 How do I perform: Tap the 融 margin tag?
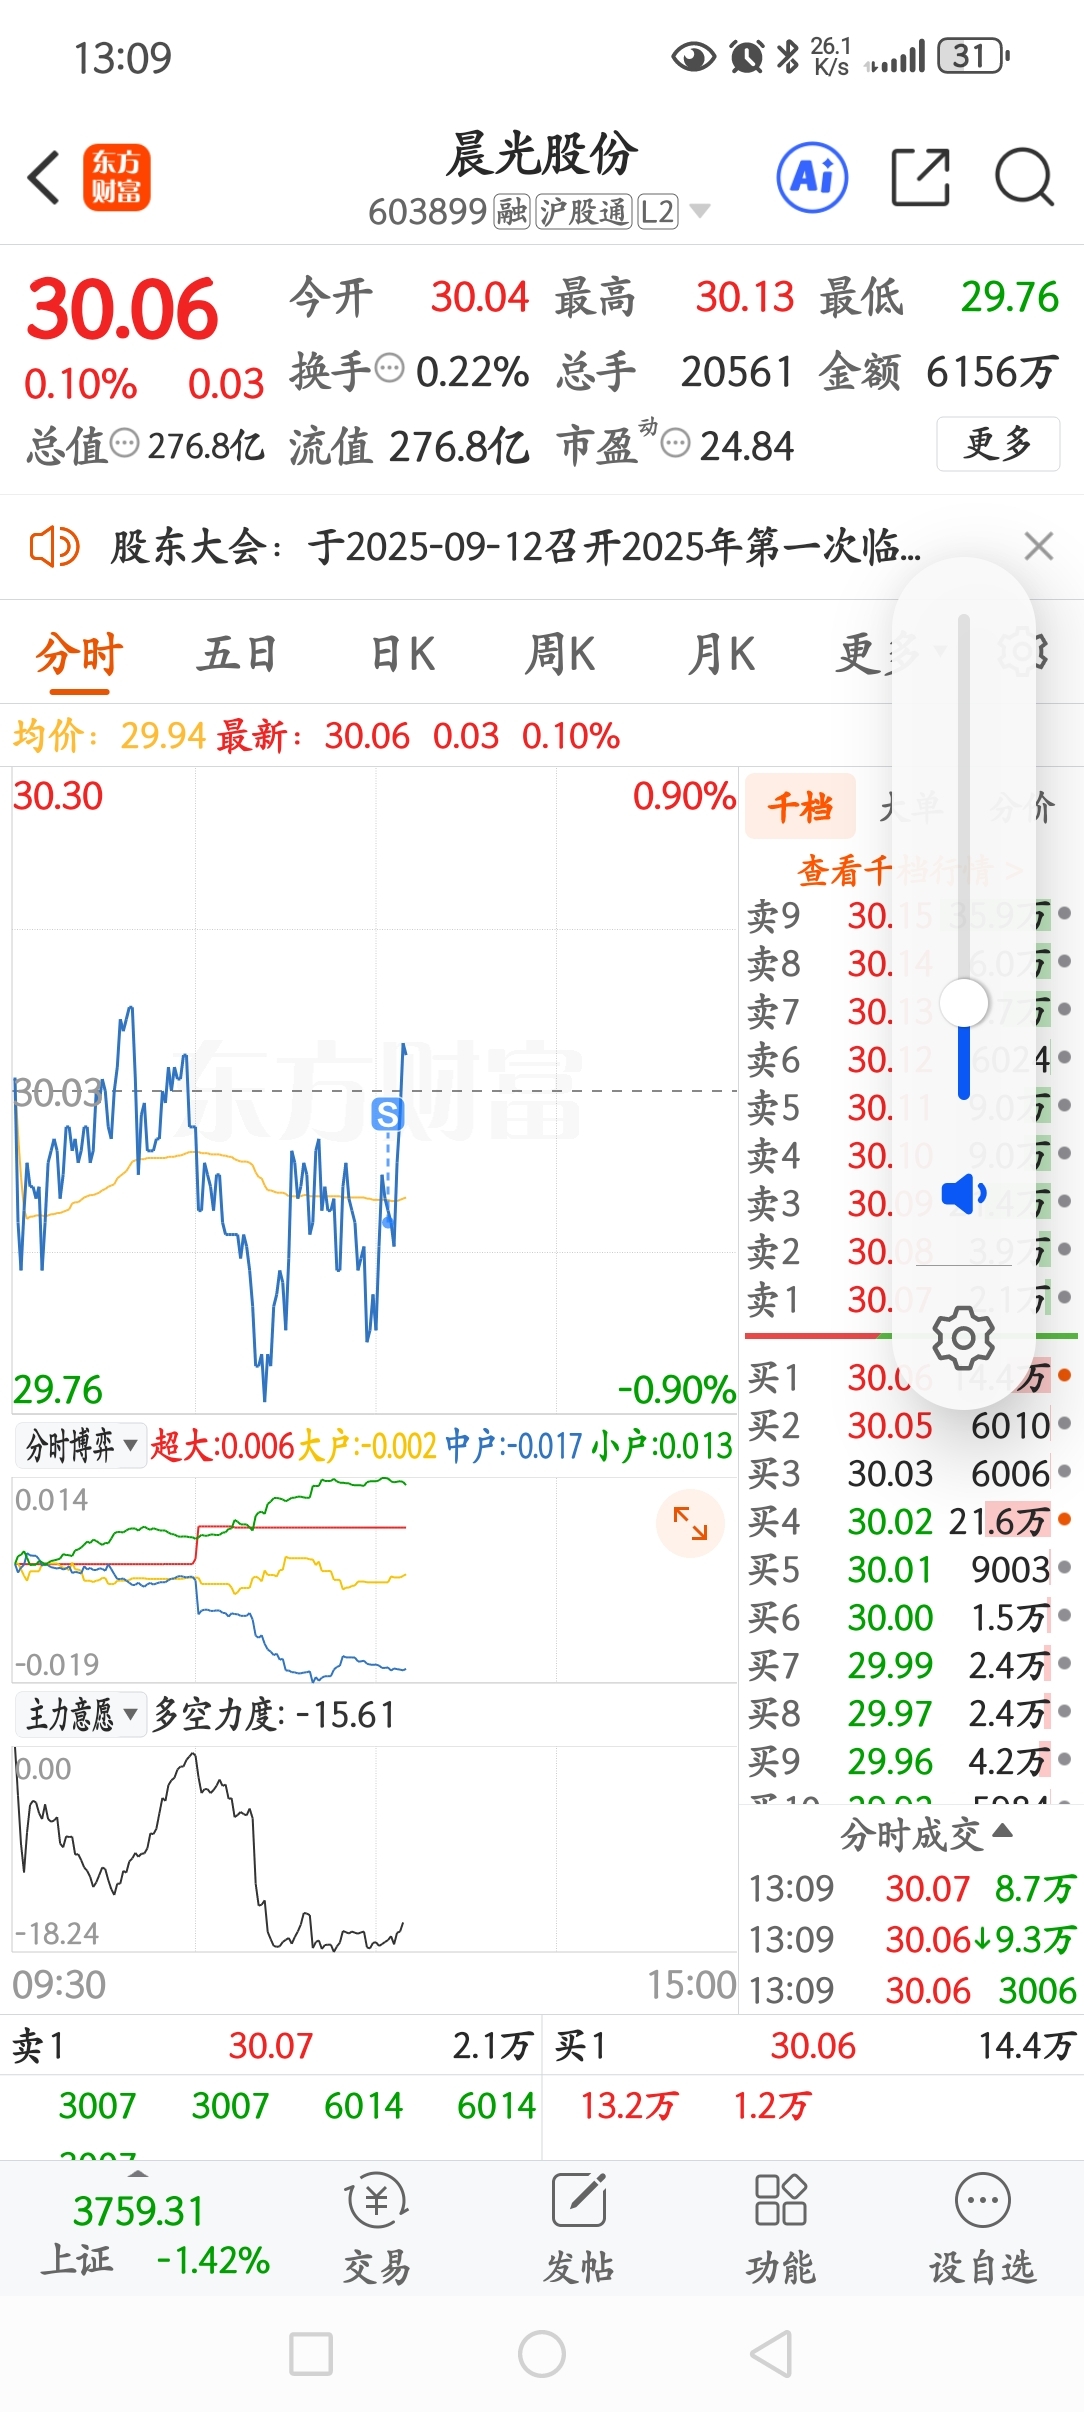click(511, 211)
